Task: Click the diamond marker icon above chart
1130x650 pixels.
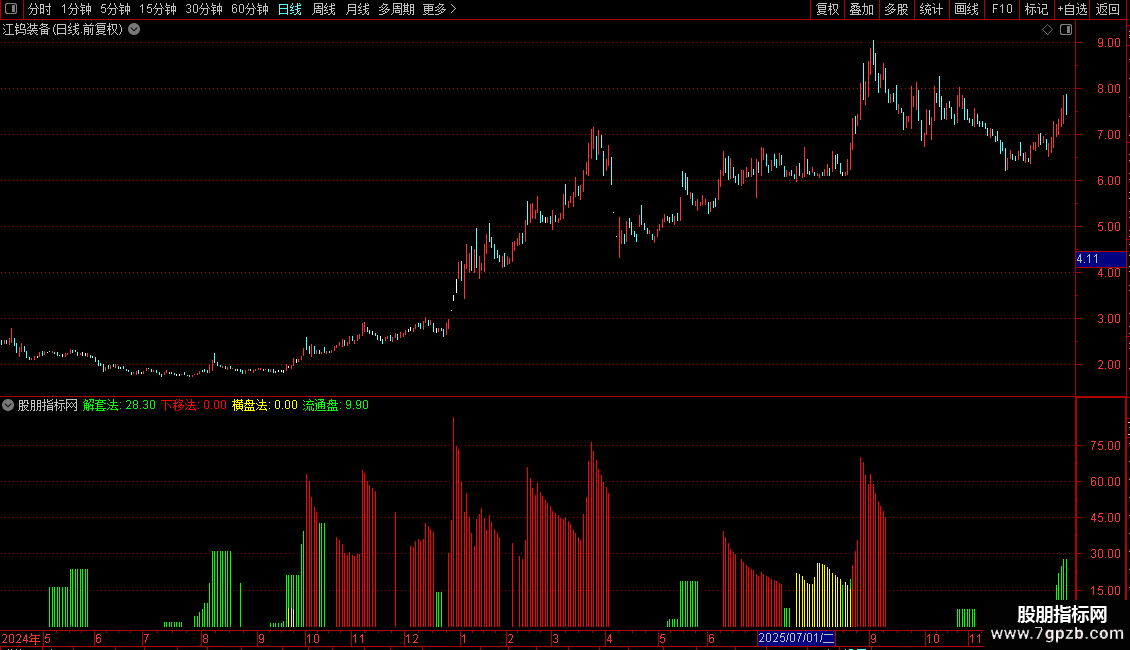Action: (1047, 30)
